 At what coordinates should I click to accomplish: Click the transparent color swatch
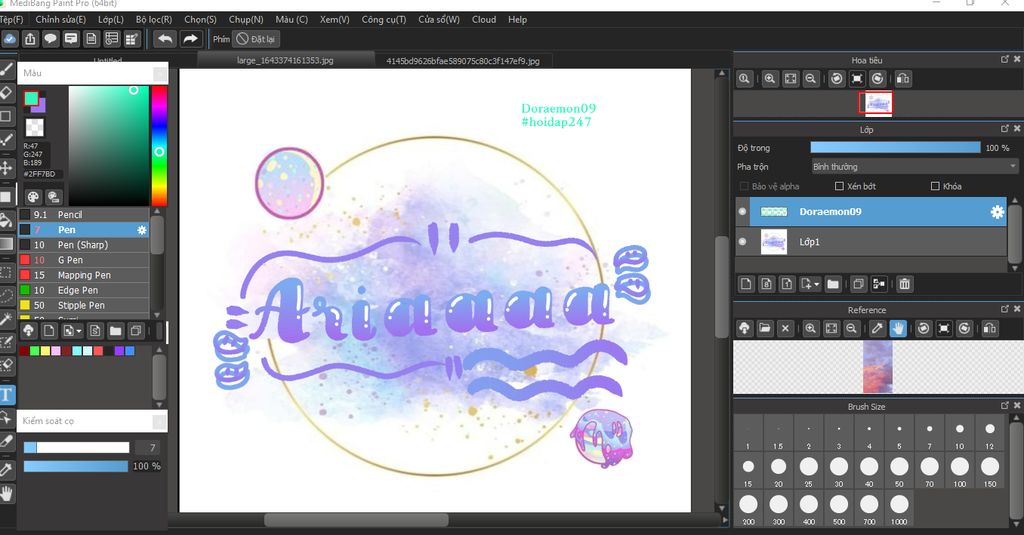(34, 127)
